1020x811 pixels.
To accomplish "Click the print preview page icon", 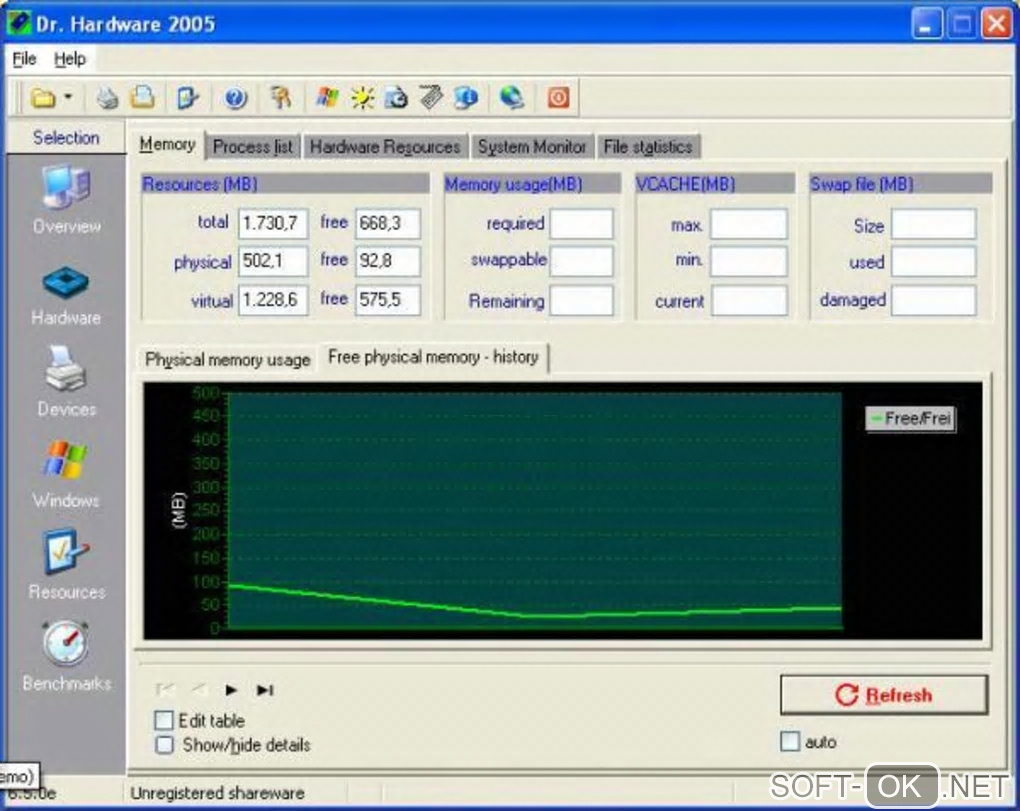I will pyautogui.click(x=143, y=98).
